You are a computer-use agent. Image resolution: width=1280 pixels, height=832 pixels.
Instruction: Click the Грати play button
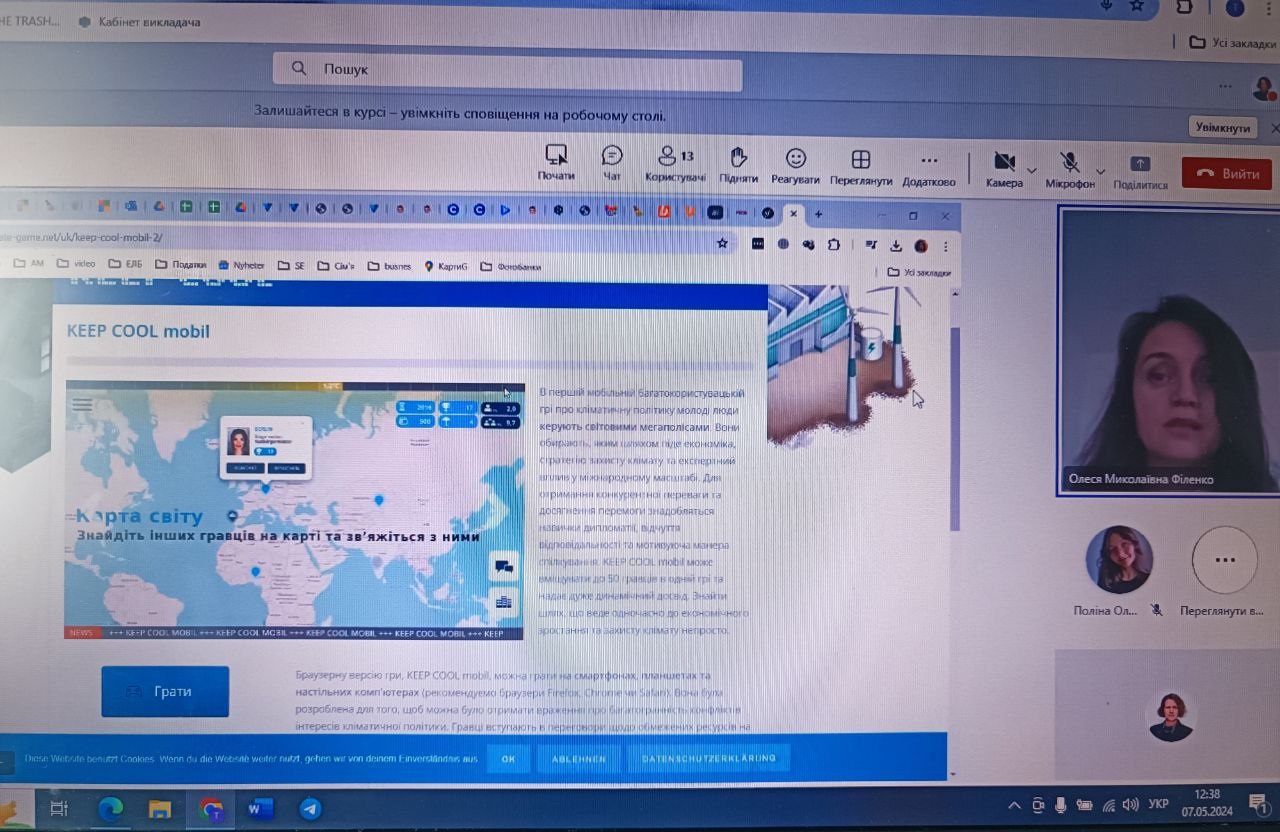165,691
